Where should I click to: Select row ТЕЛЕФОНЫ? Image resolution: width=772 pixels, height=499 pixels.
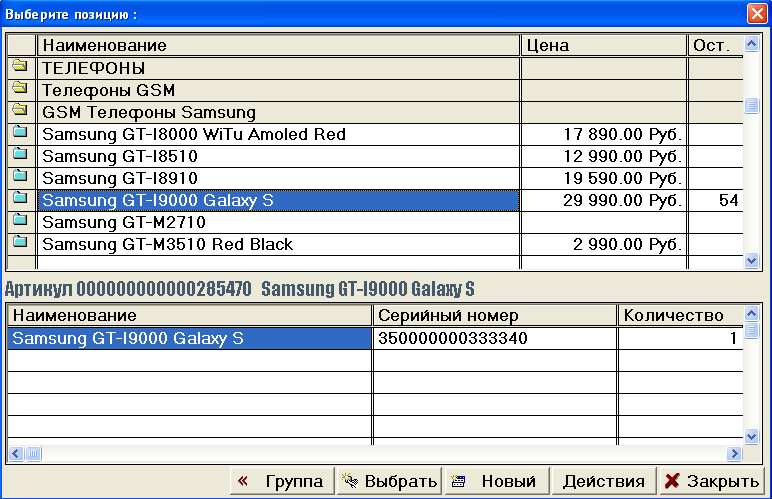[279, 68]
